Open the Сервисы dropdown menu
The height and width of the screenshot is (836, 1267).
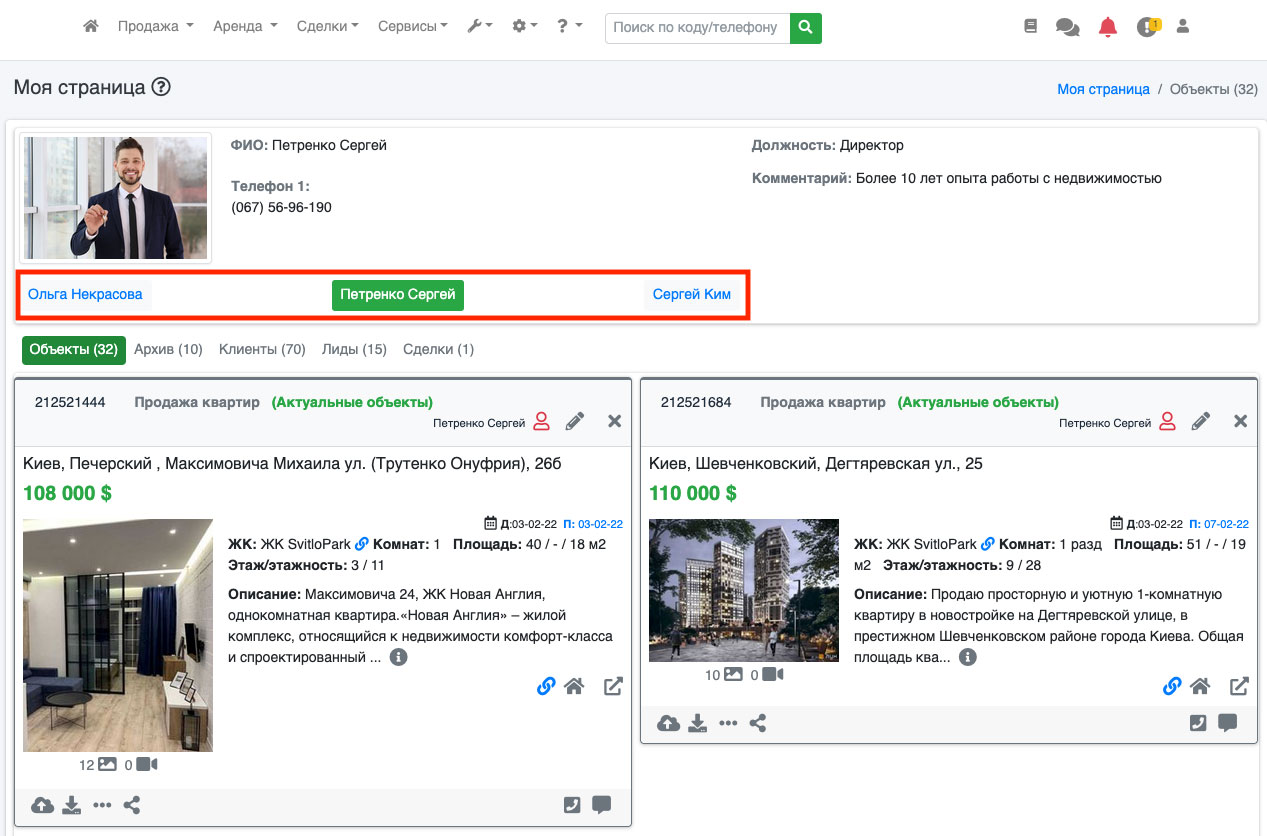pyautogui.click(x=412, y=27)
